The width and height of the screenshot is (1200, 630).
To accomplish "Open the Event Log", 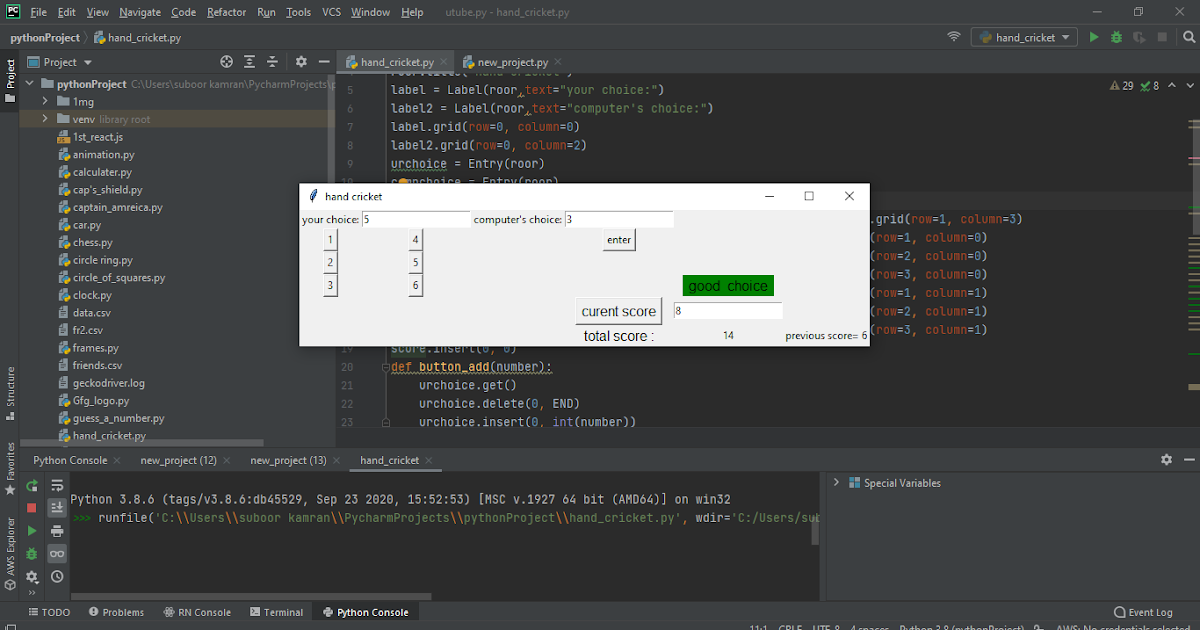I will [x=1143, y=611].
